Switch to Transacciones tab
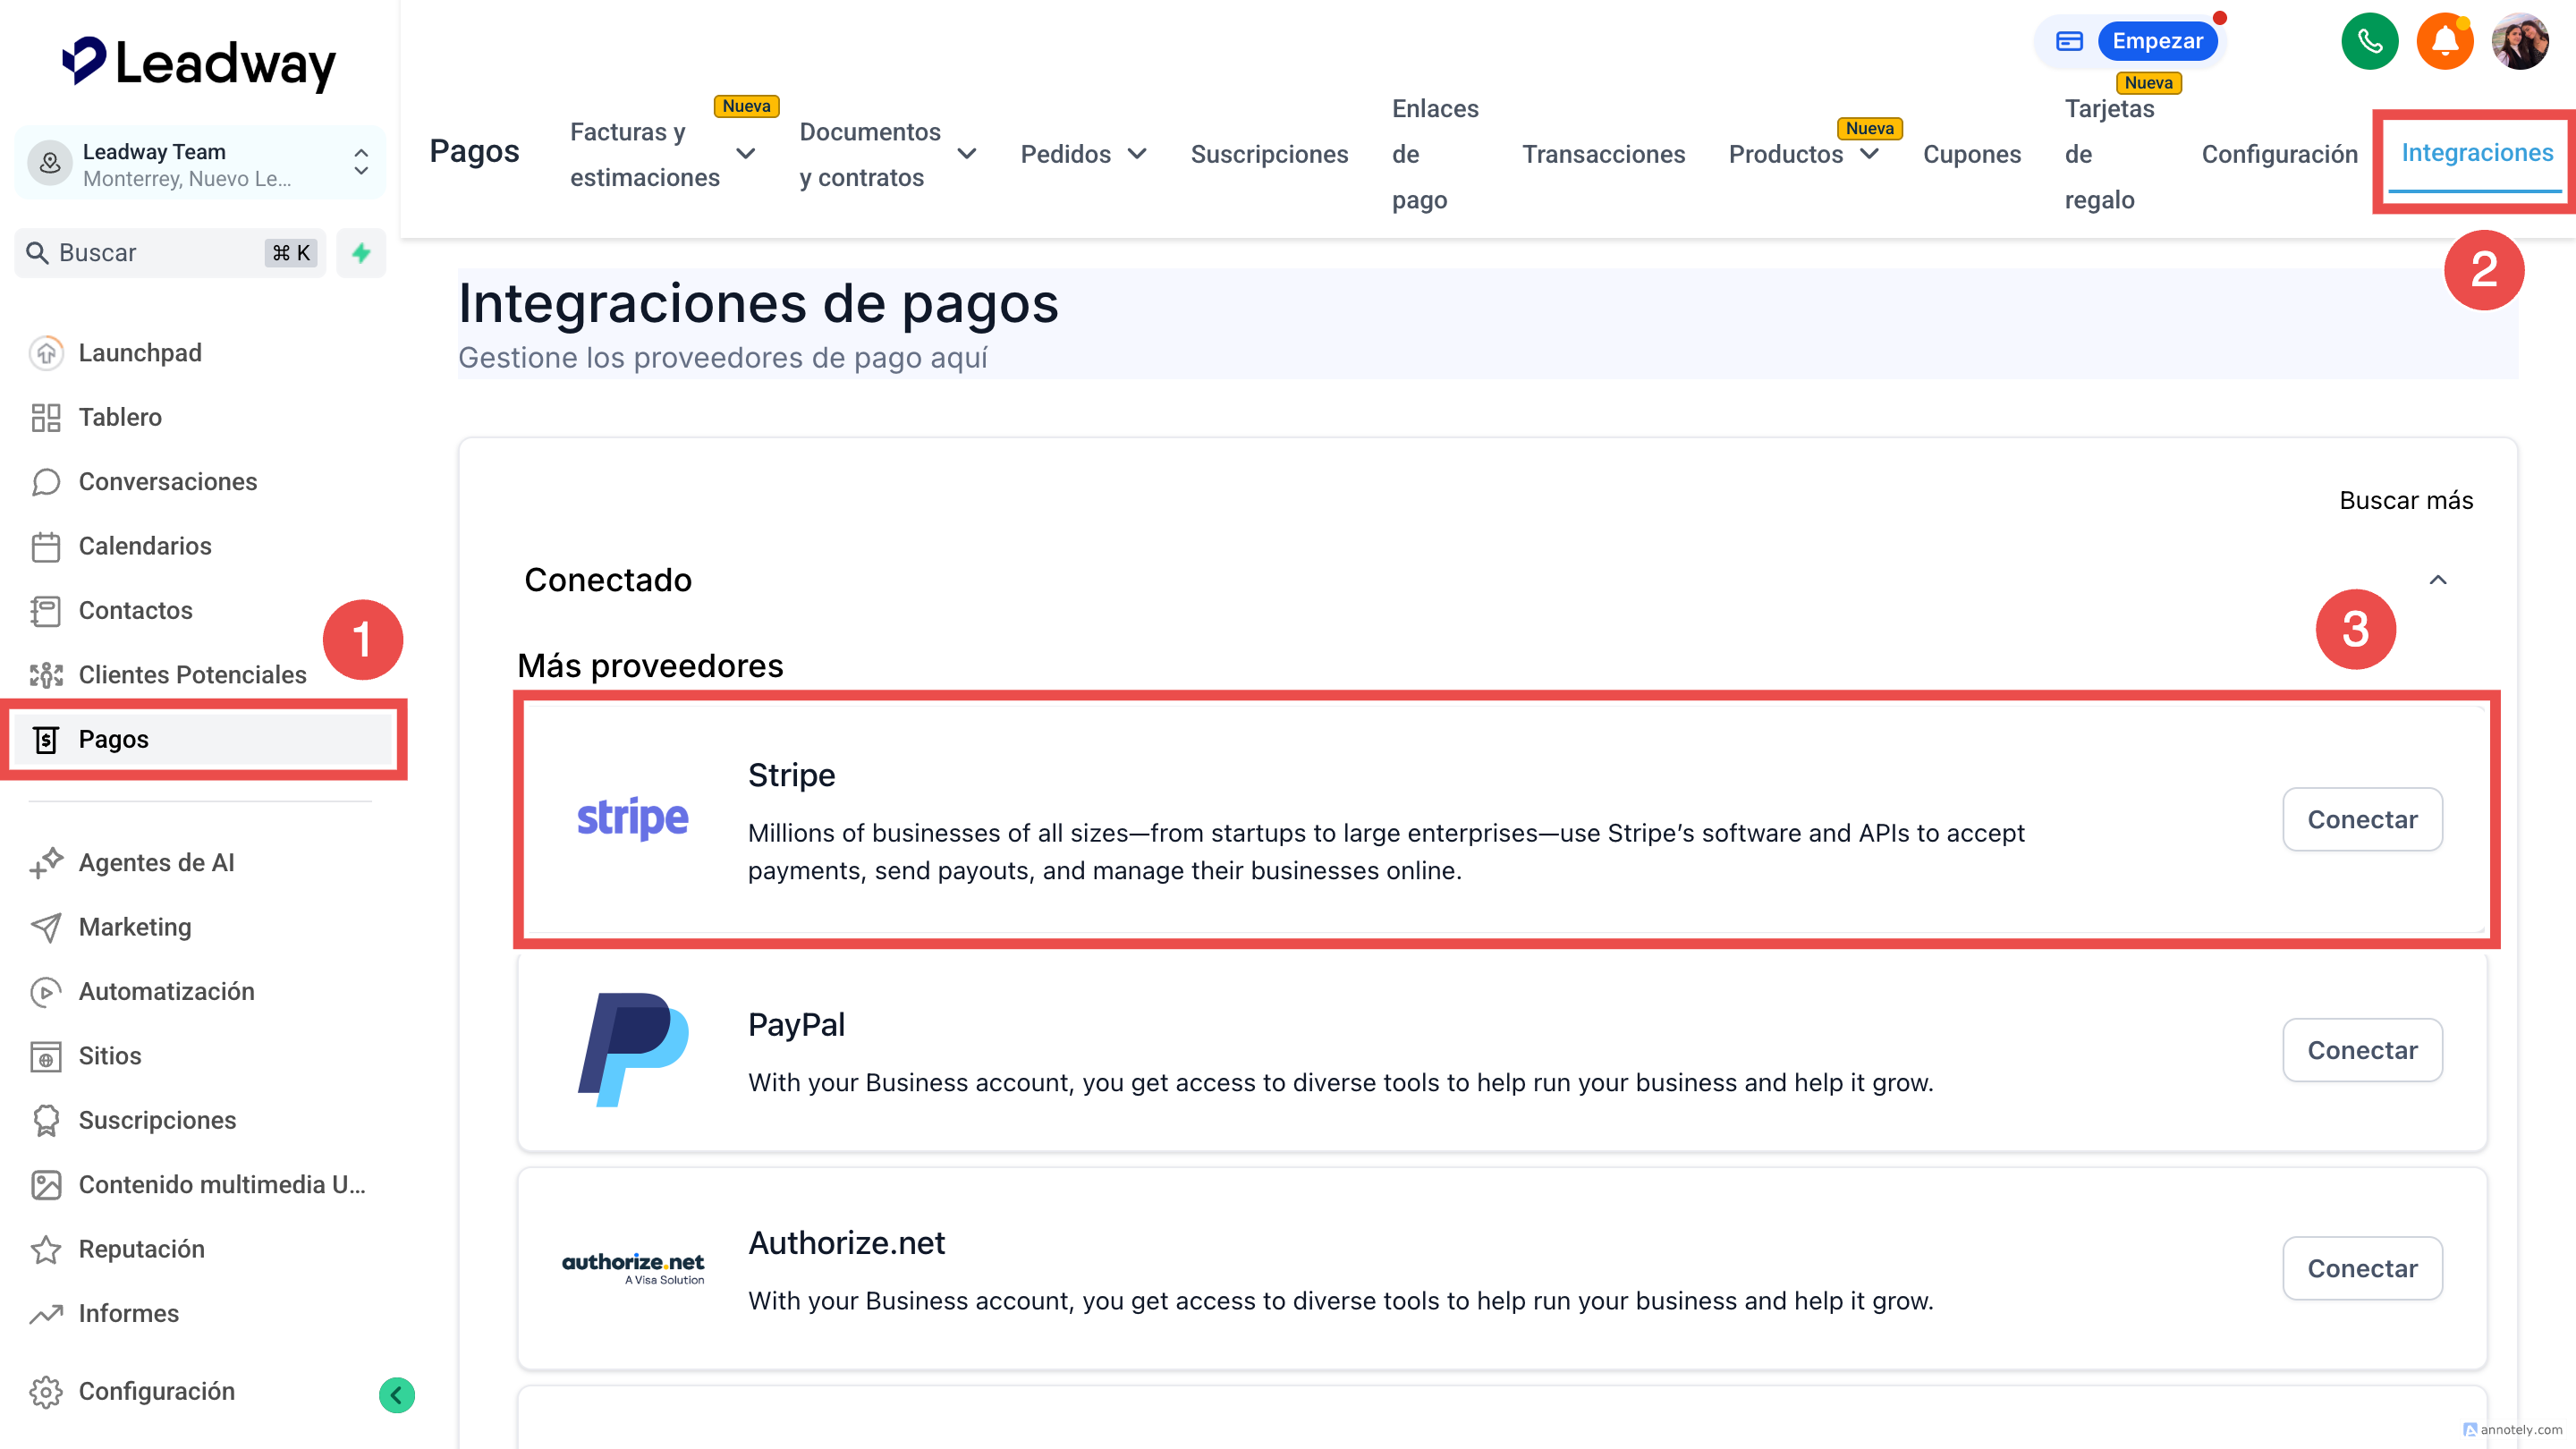The image size is (2576, 1449). tap(1603, 154)
